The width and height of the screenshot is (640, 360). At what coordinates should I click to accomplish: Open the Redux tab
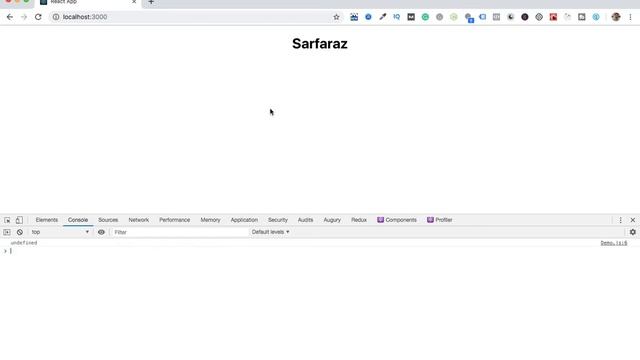coord(359,220)
